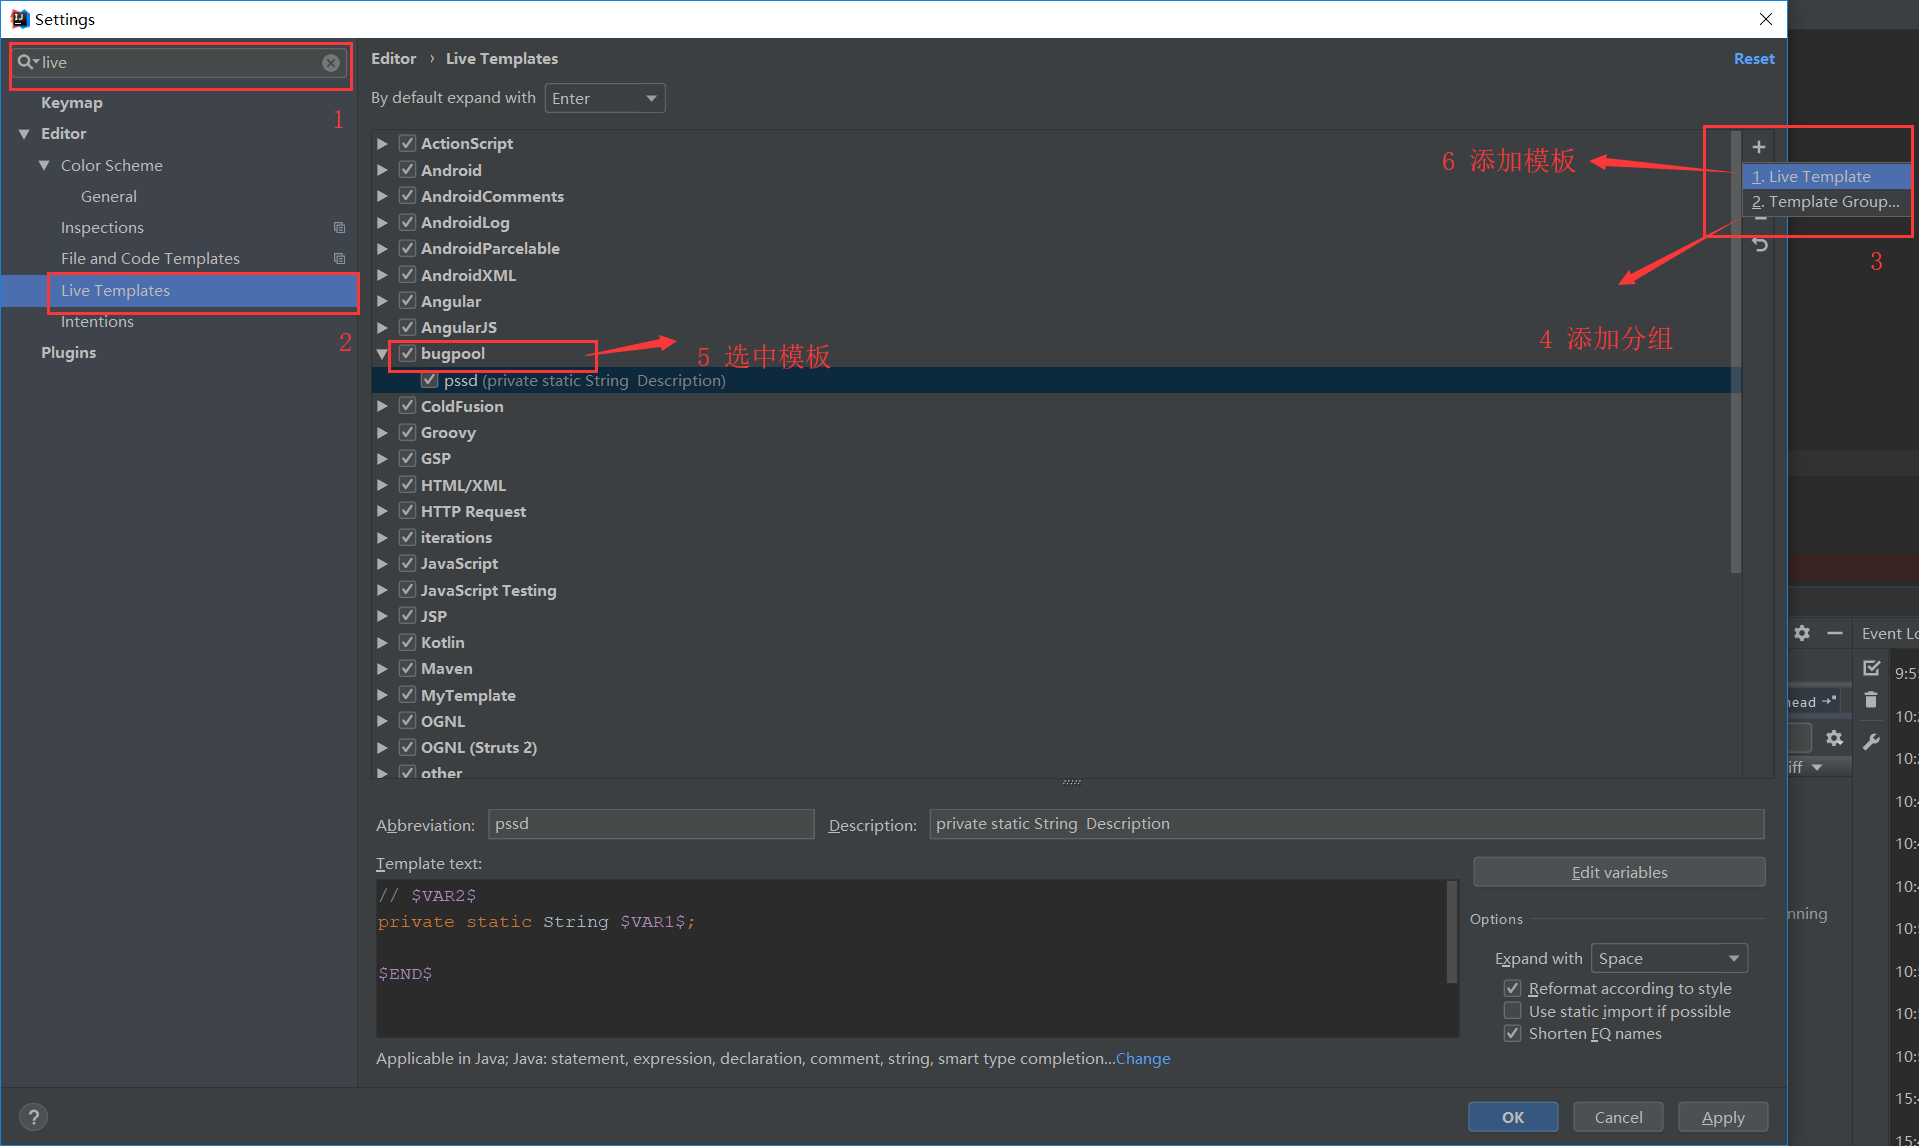Screen dimensions: 1919x1146
Task: Open the By default expand with Enter dropdown
Action: pyautogui.click(x=604, y=98)
